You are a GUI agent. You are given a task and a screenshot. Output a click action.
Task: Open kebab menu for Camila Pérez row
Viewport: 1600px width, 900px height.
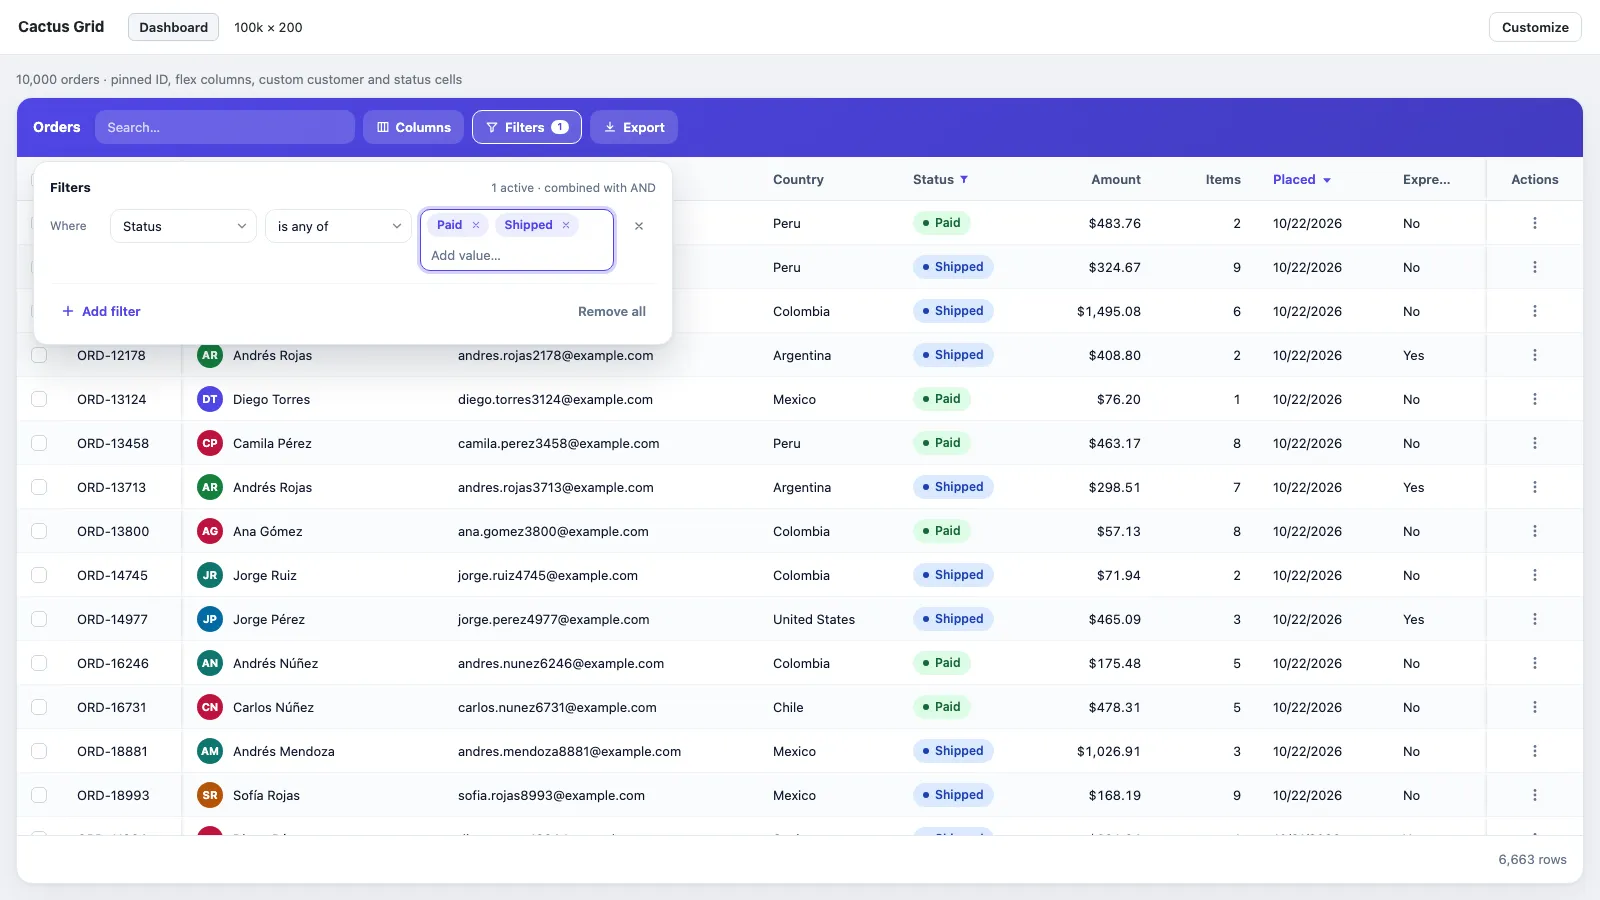point(1535,443)
